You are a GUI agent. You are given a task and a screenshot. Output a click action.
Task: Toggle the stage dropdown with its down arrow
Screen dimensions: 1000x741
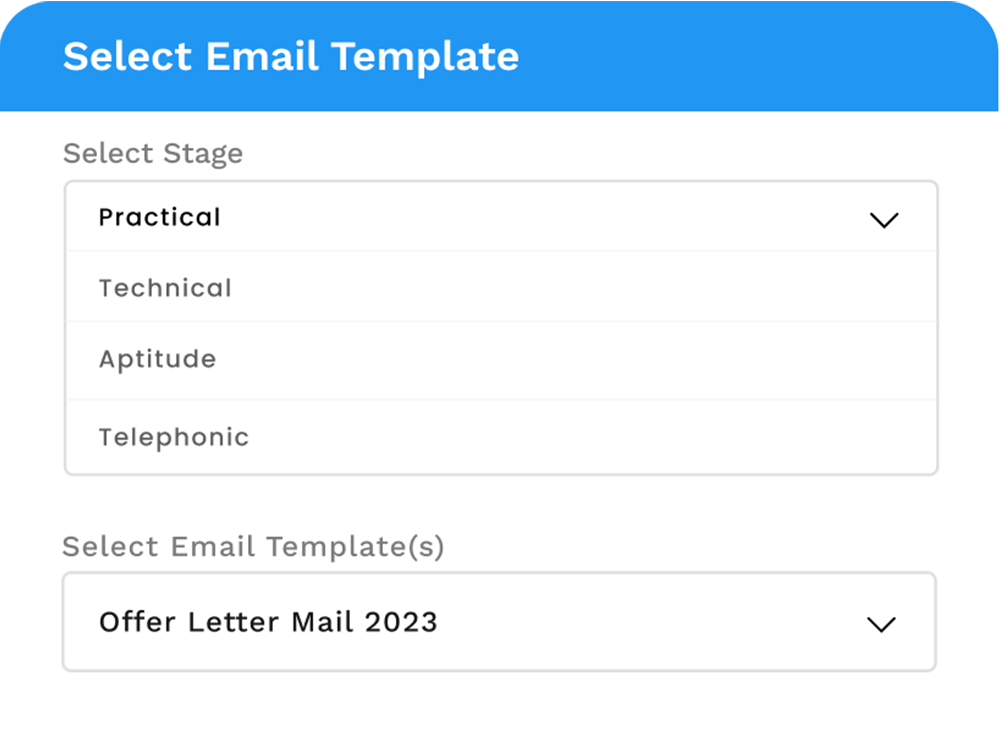[884, 220]
